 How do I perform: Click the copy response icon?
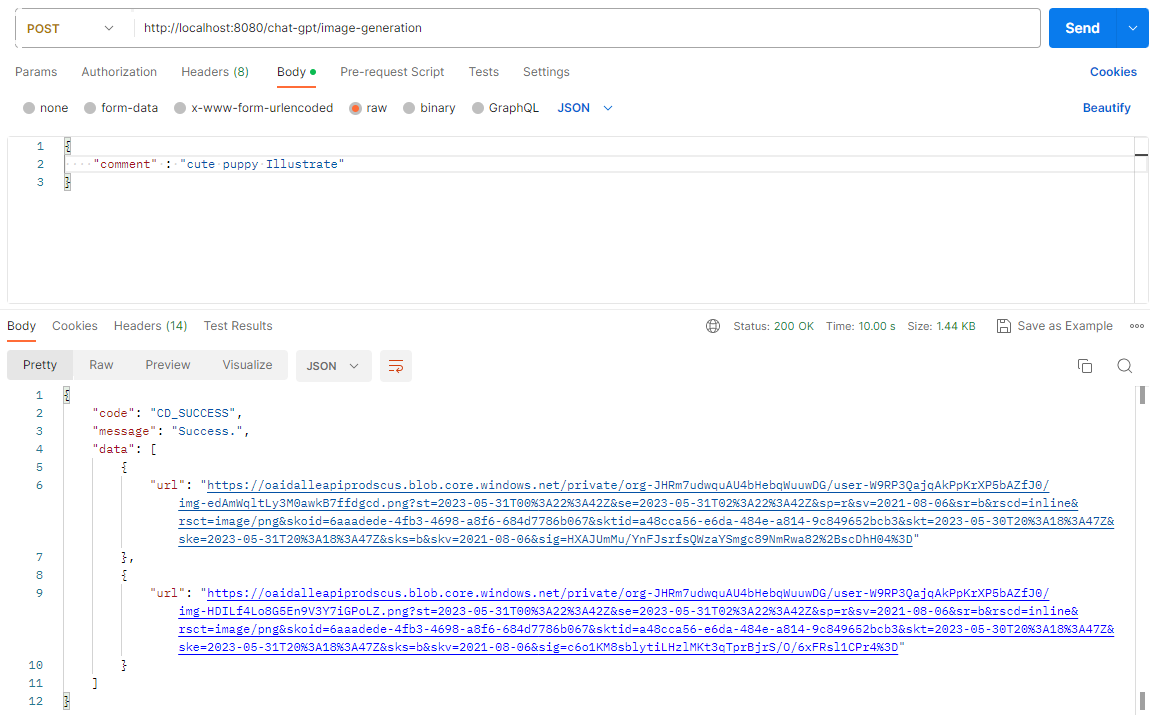(1085, 366)
